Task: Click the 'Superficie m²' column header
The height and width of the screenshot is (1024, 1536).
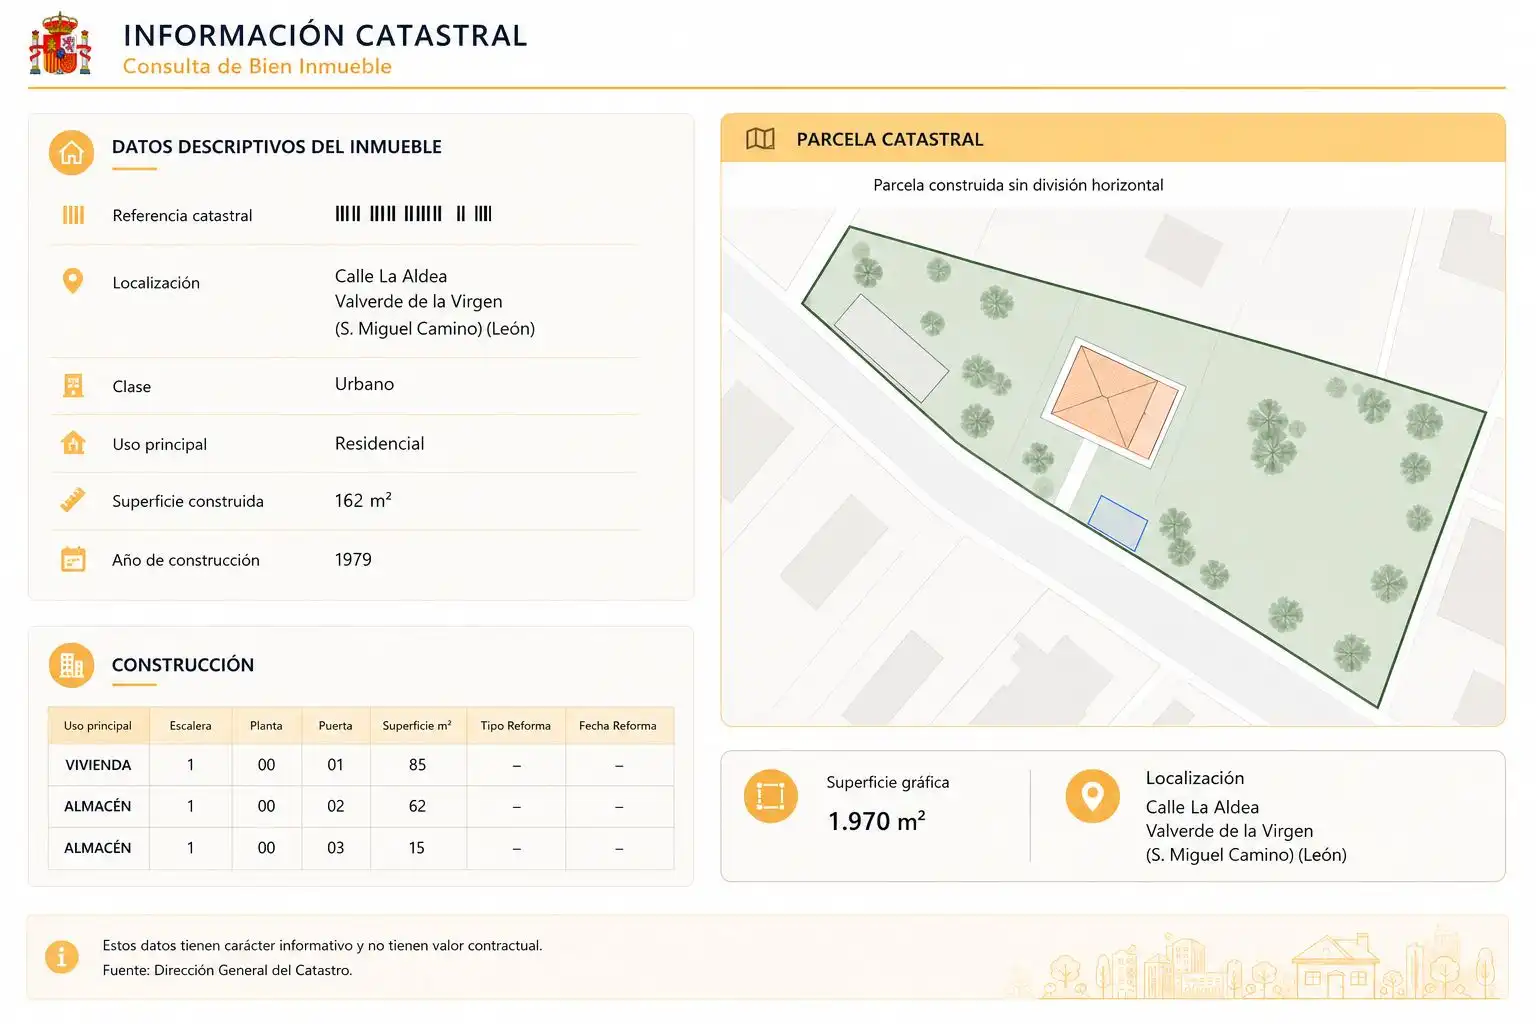Action: click(417, 726)
